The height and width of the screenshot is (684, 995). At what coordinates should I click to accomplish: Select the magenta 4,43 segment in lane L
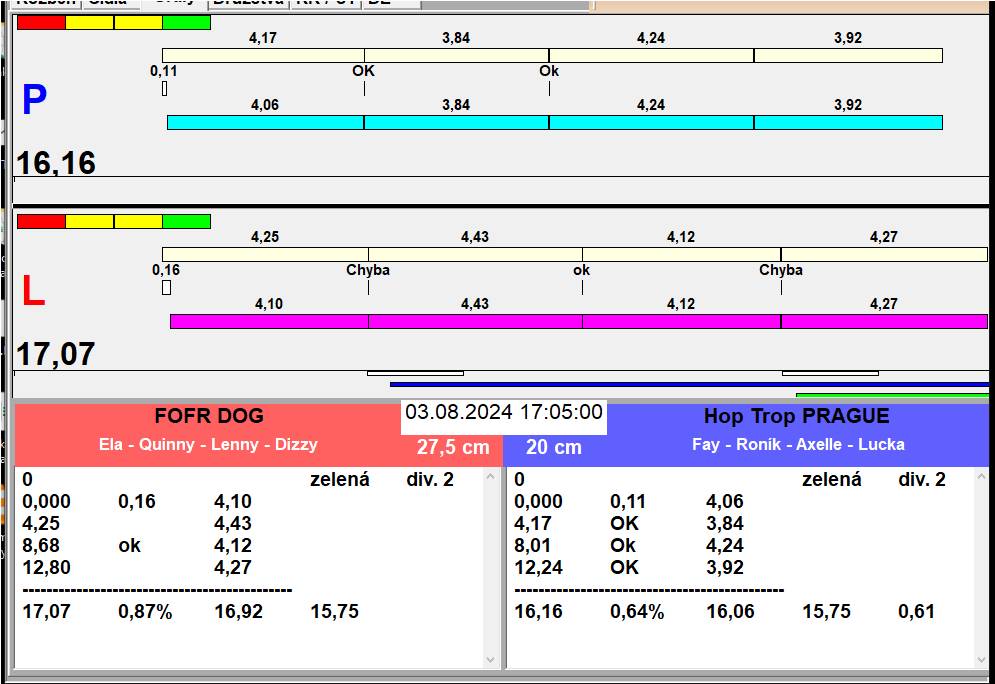pos(475,321)
